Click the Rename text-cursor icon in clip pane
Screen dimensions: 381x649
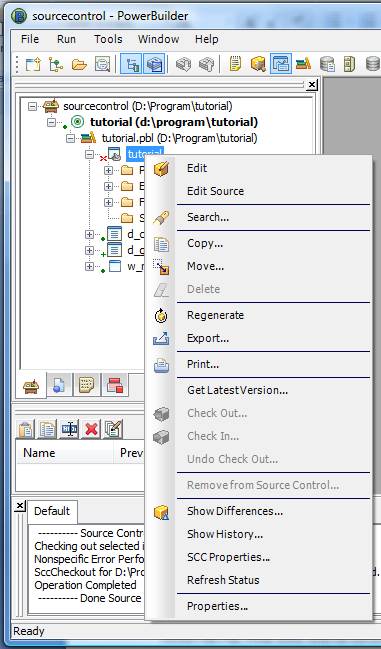pyautogui.click(x=69, y=429)
